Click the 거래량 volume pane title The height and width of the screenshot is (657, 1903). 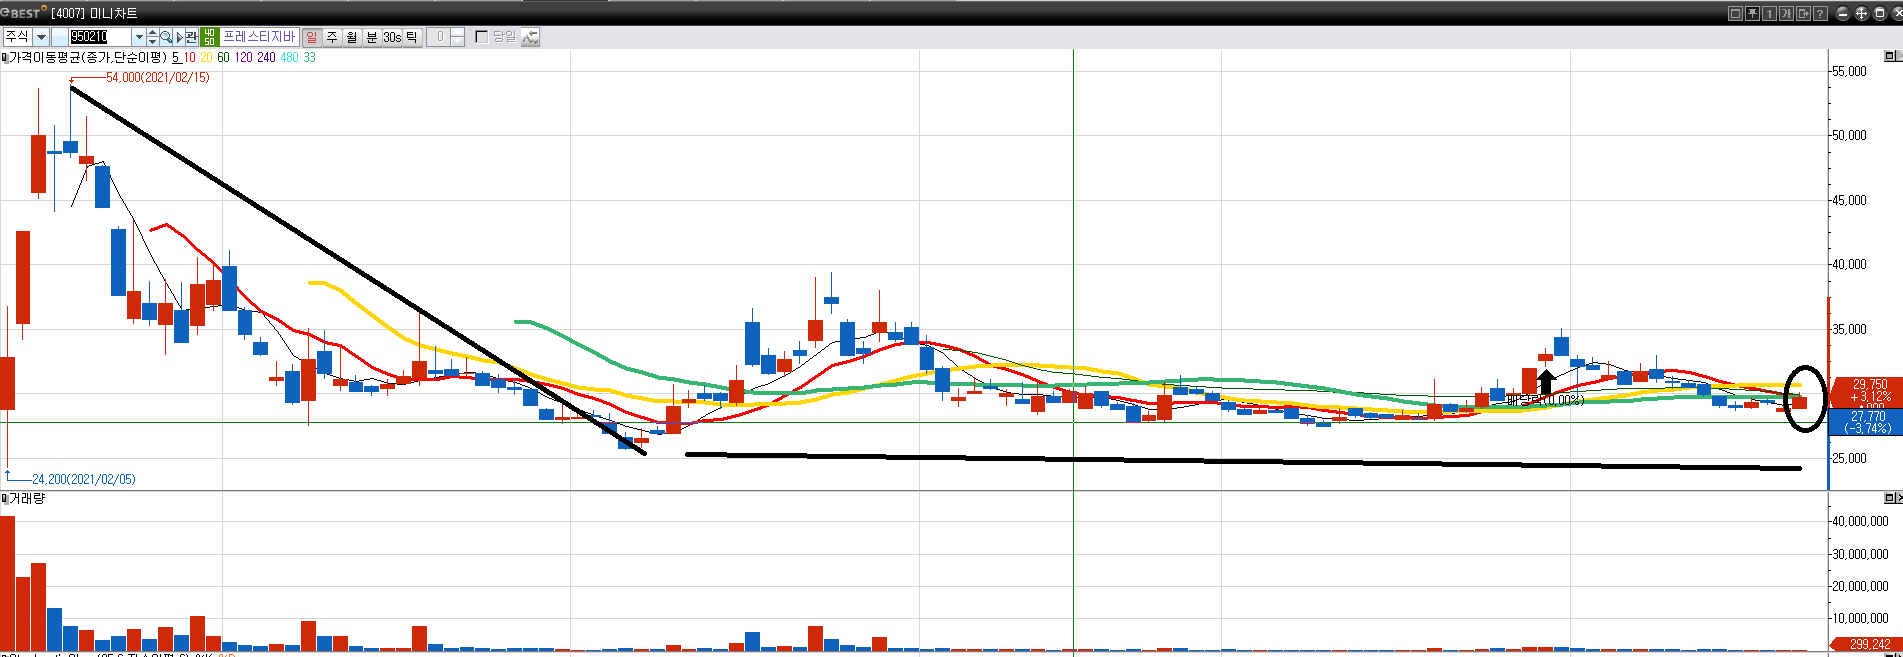(x=27, y=498)
